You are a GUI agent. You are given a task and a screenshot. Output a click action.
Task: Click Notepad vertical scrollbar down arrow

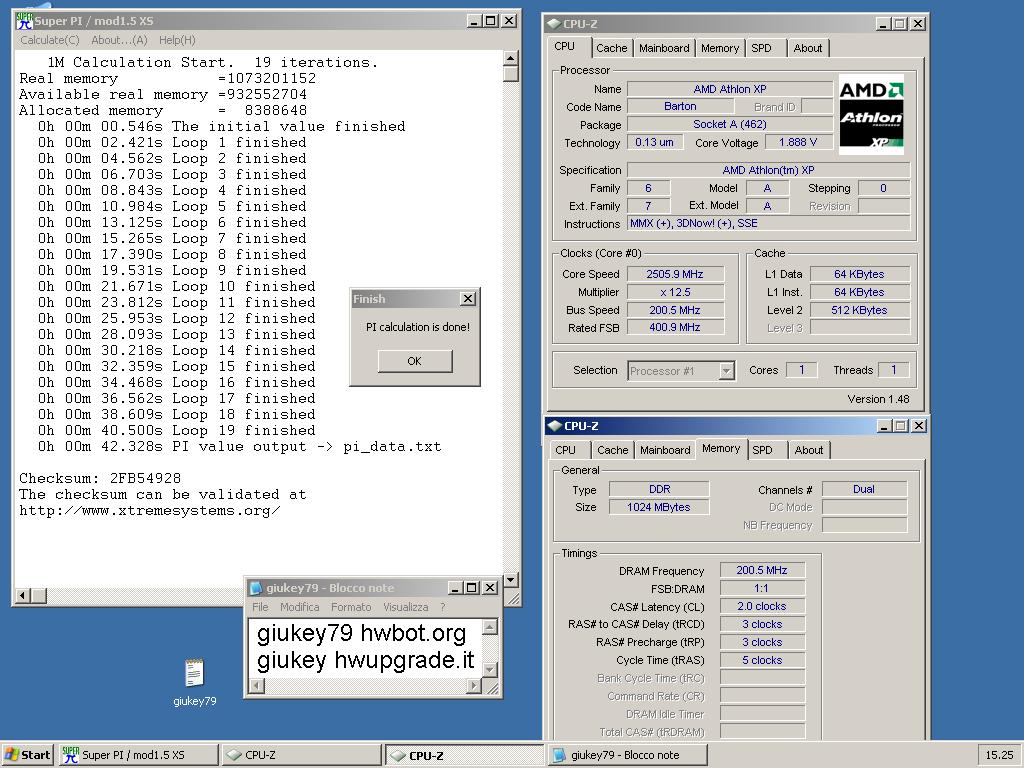tap(490, 670)
